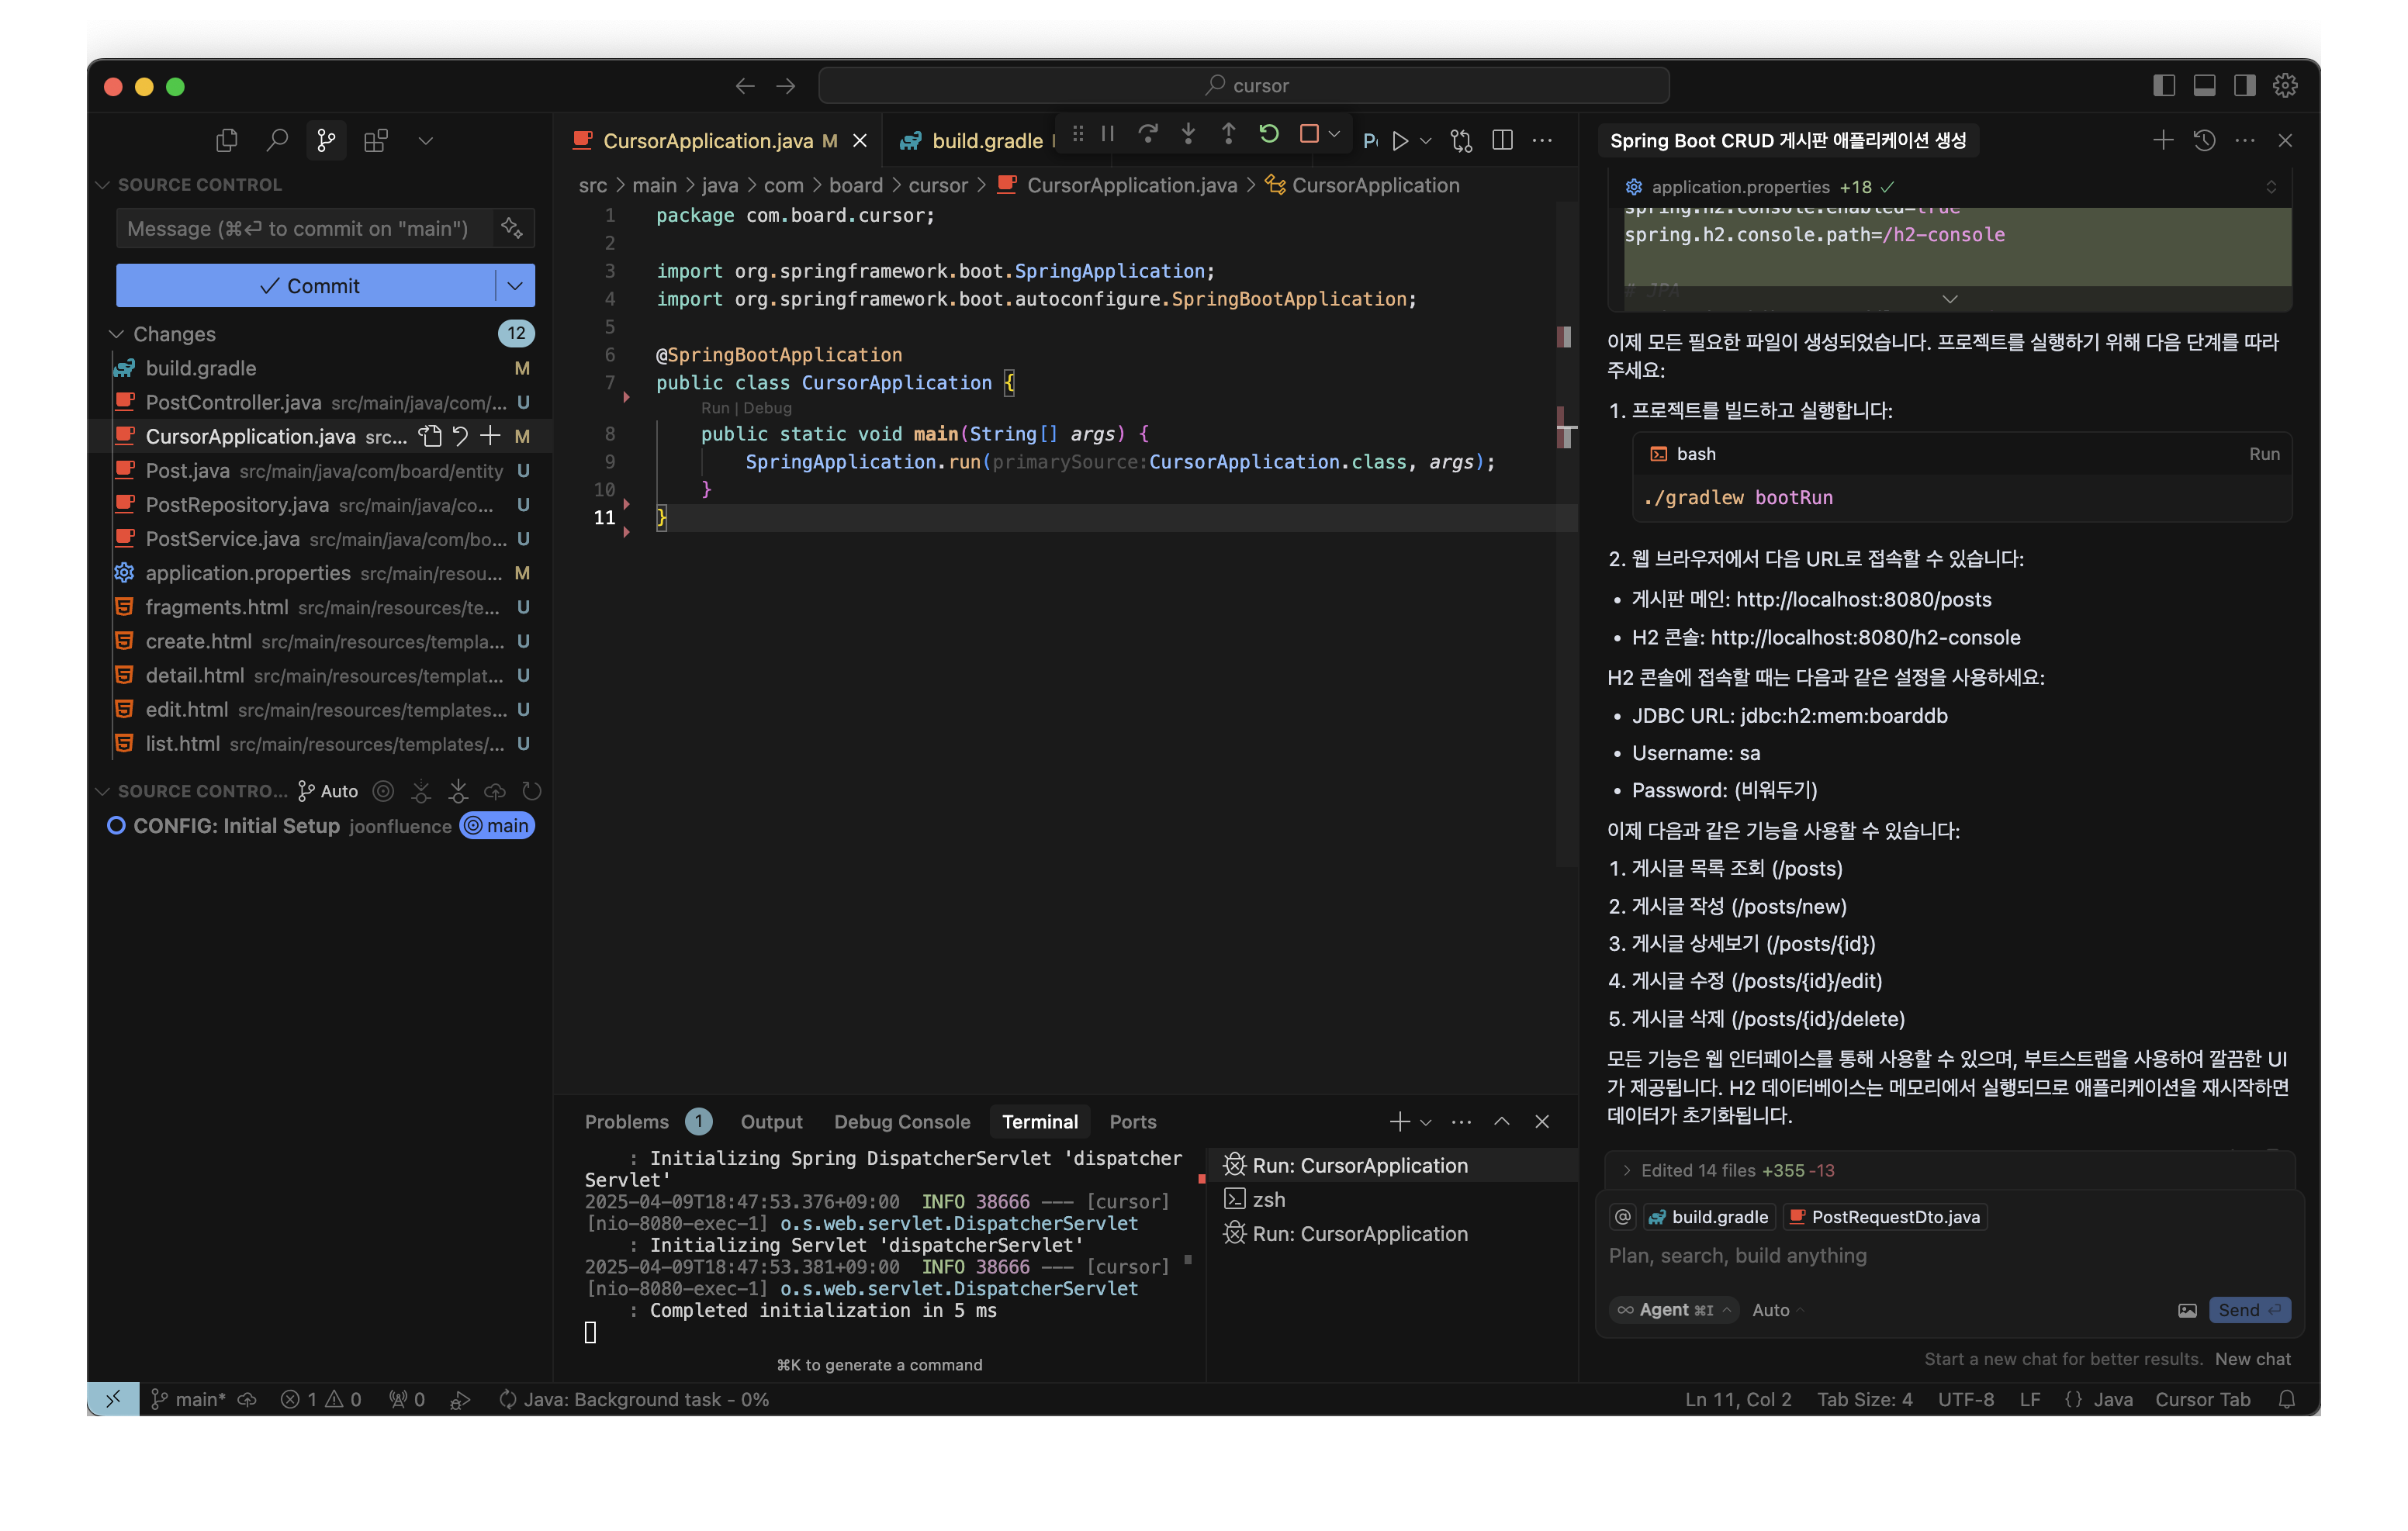Collapse the Changes section
This screenshot has height=1531, width=2408.
117,334
